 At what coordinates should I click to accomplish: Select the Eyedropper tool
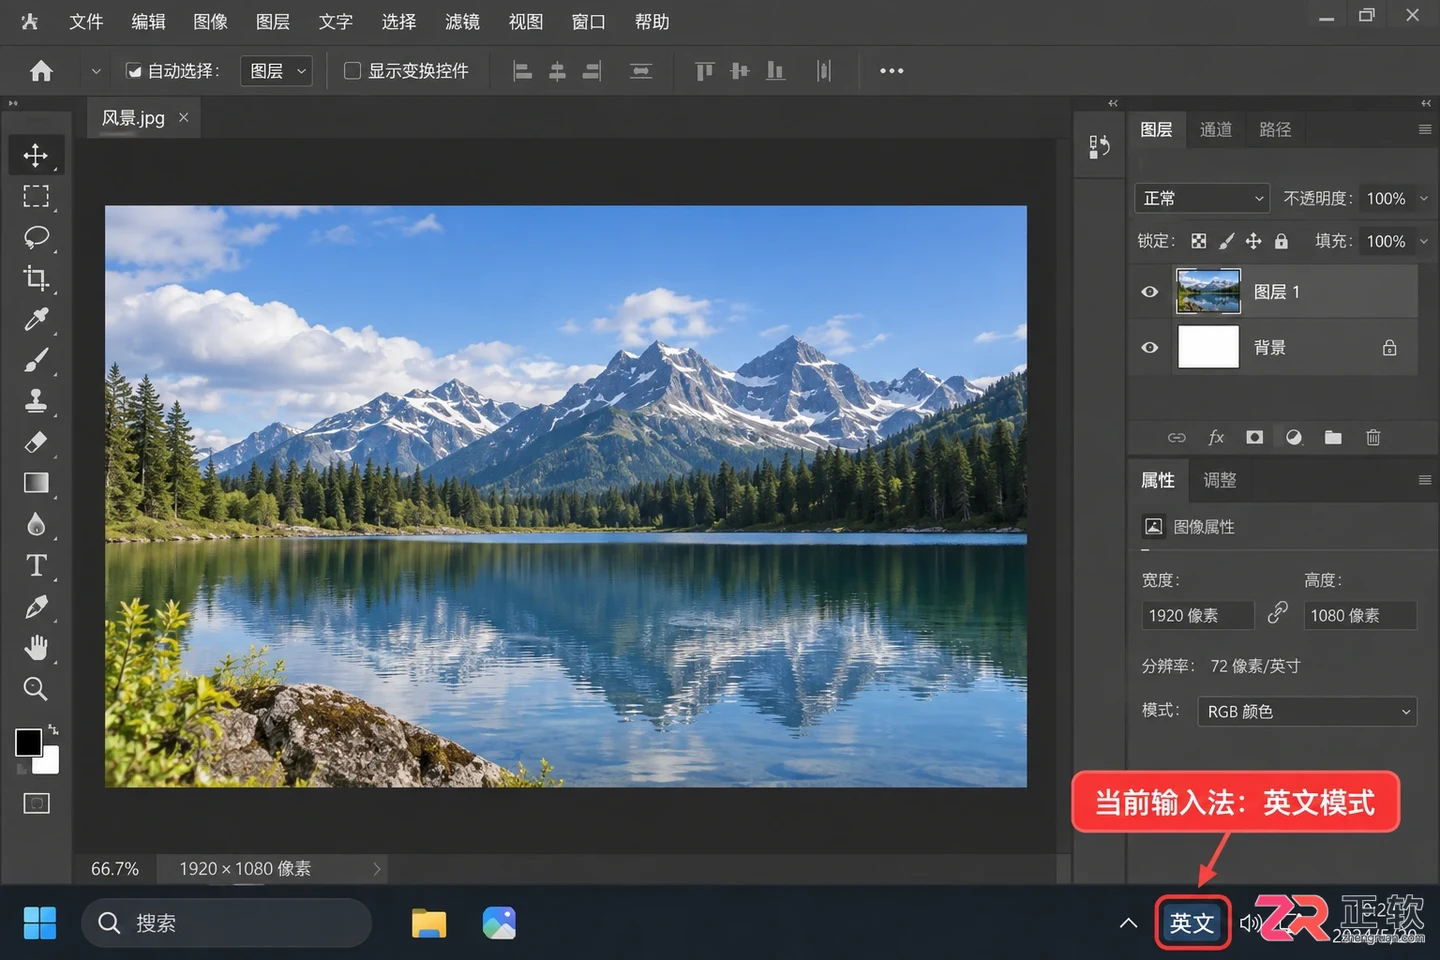36,319
